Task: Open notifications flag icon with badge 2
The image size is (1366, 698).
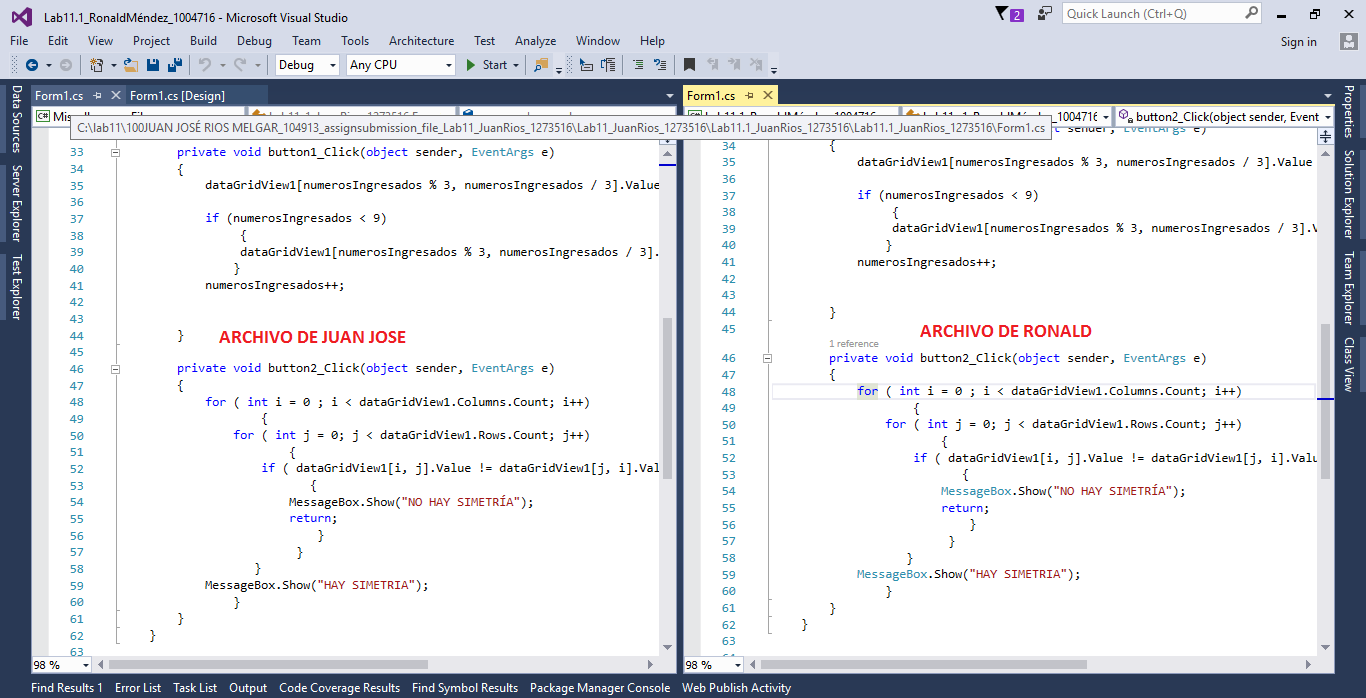Action: tap(1009, 14)
